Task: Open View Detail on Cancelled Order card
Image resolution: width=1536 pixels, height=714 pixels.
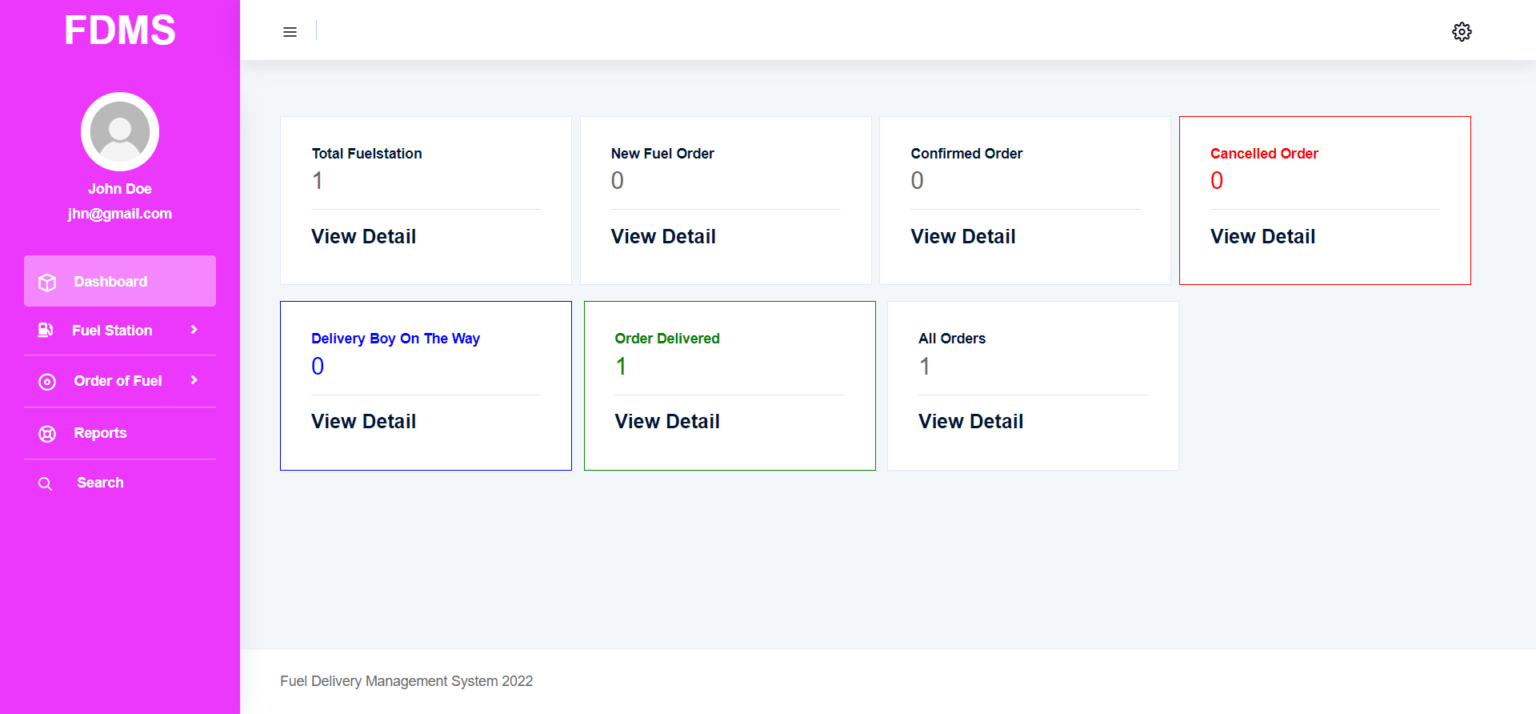Action: pos(1262,236)
